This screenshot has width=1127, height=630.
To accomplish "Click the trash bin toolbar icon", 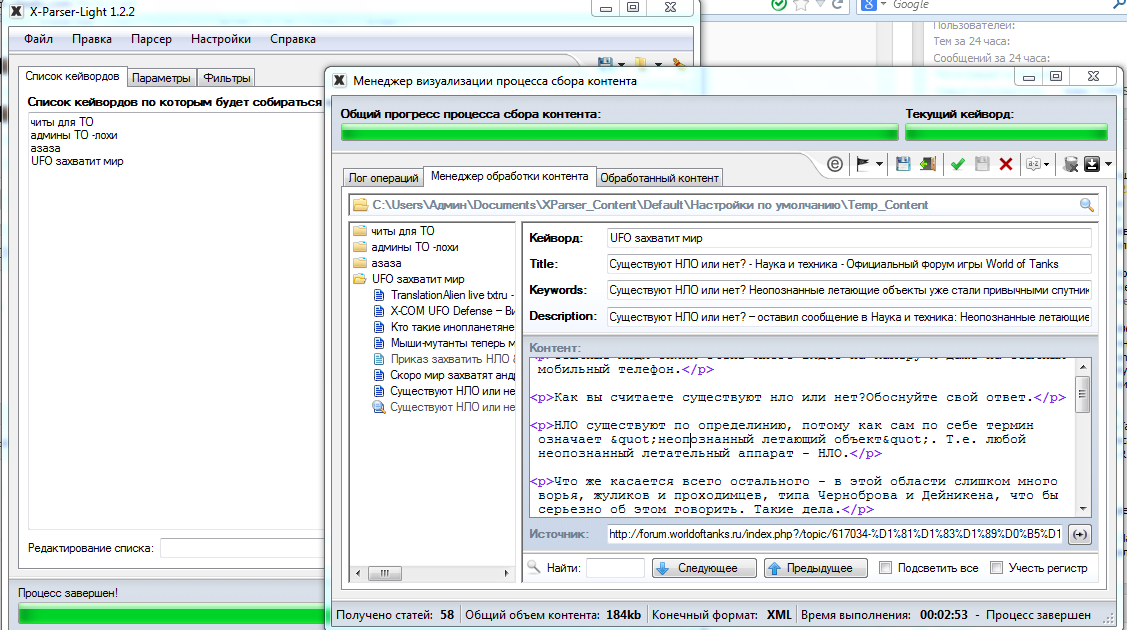I will pos(1070,164).
